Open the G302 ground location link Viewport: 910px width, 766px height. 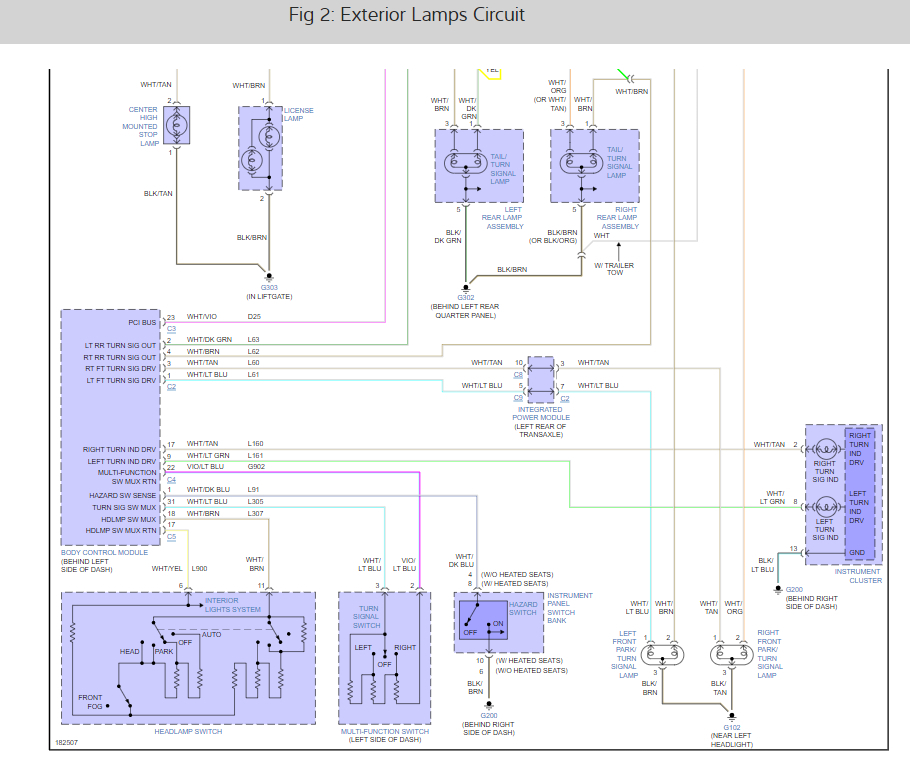(465, 298)
